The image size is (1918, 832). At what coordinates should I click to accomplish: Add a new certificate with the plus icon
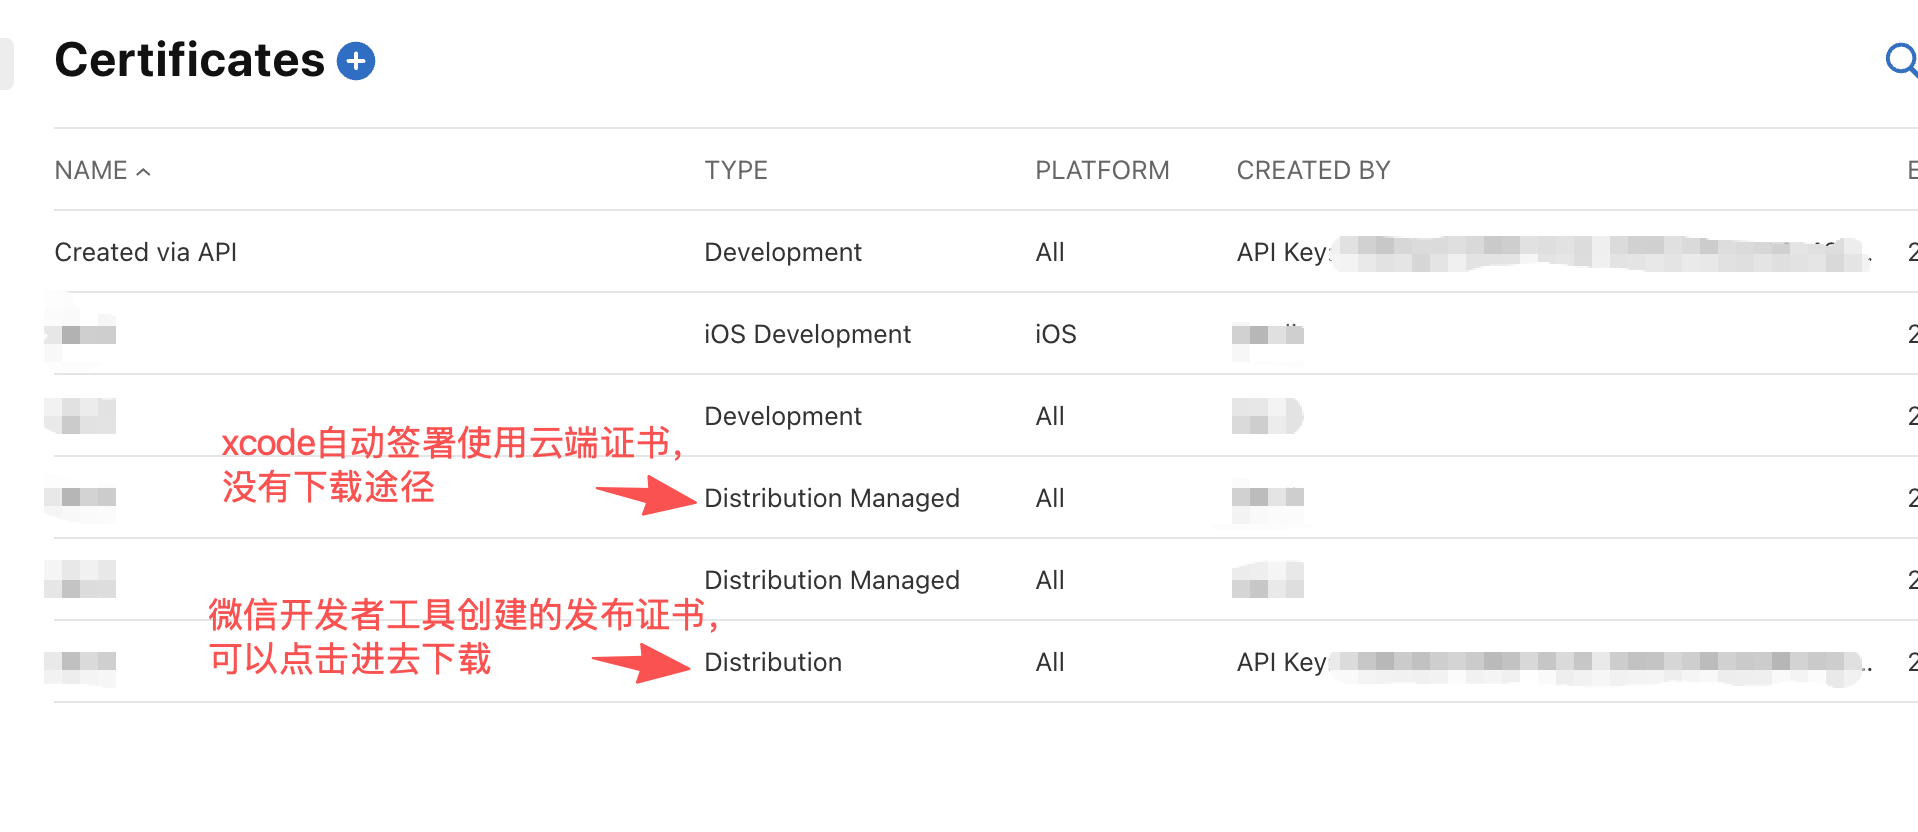356,61
